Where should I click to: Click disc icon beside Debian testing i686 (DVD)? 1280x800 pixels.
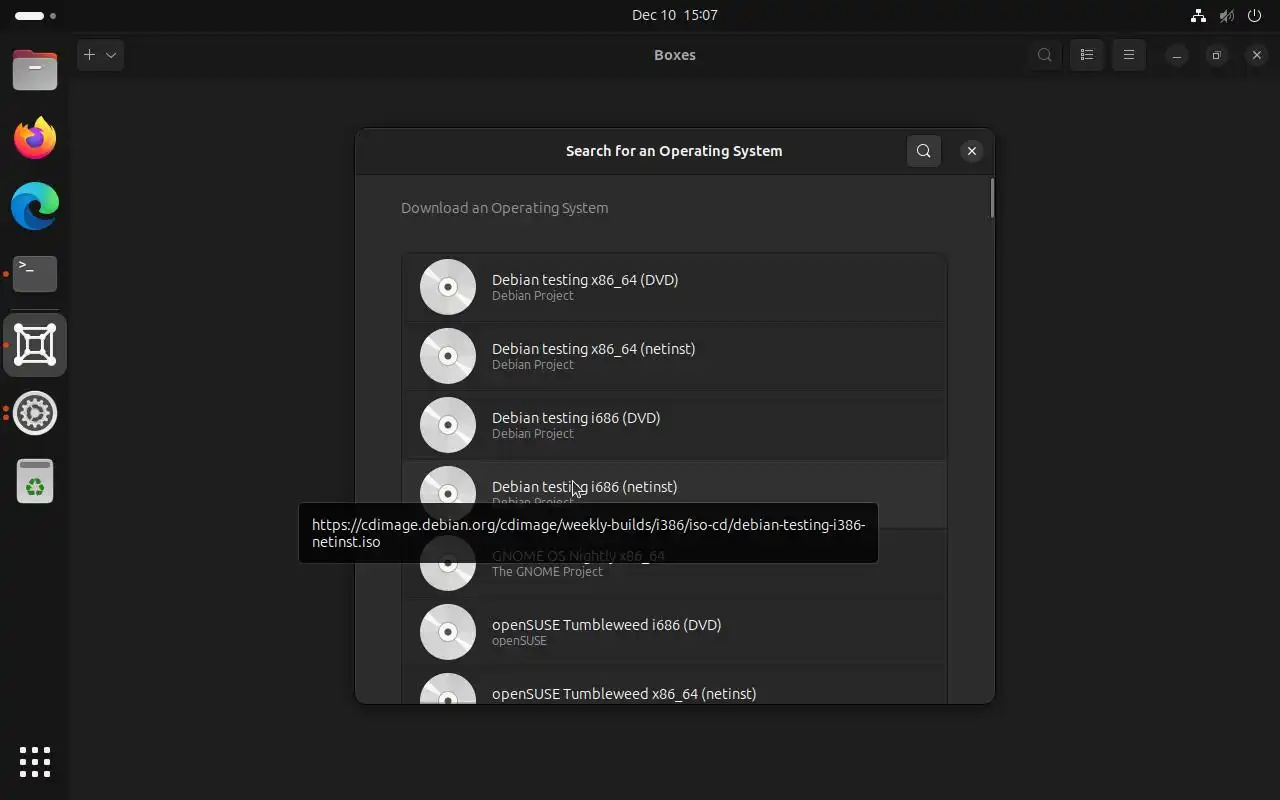tap(448, 425)
